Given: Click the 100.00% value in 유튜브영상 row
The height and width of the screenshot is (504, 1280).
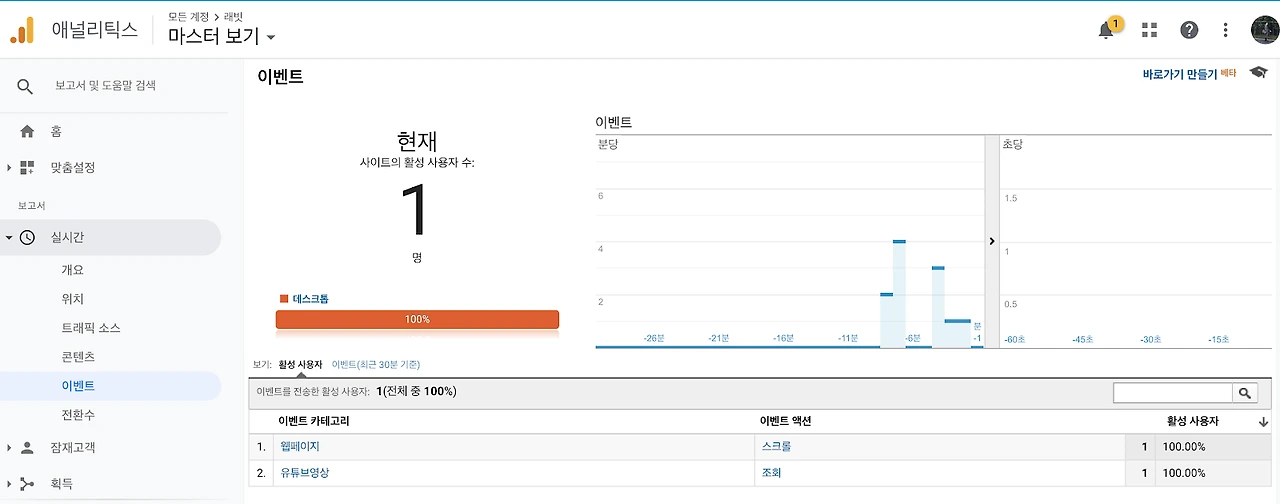Looking at the screenshot, I should click(x=1184, y=473).
